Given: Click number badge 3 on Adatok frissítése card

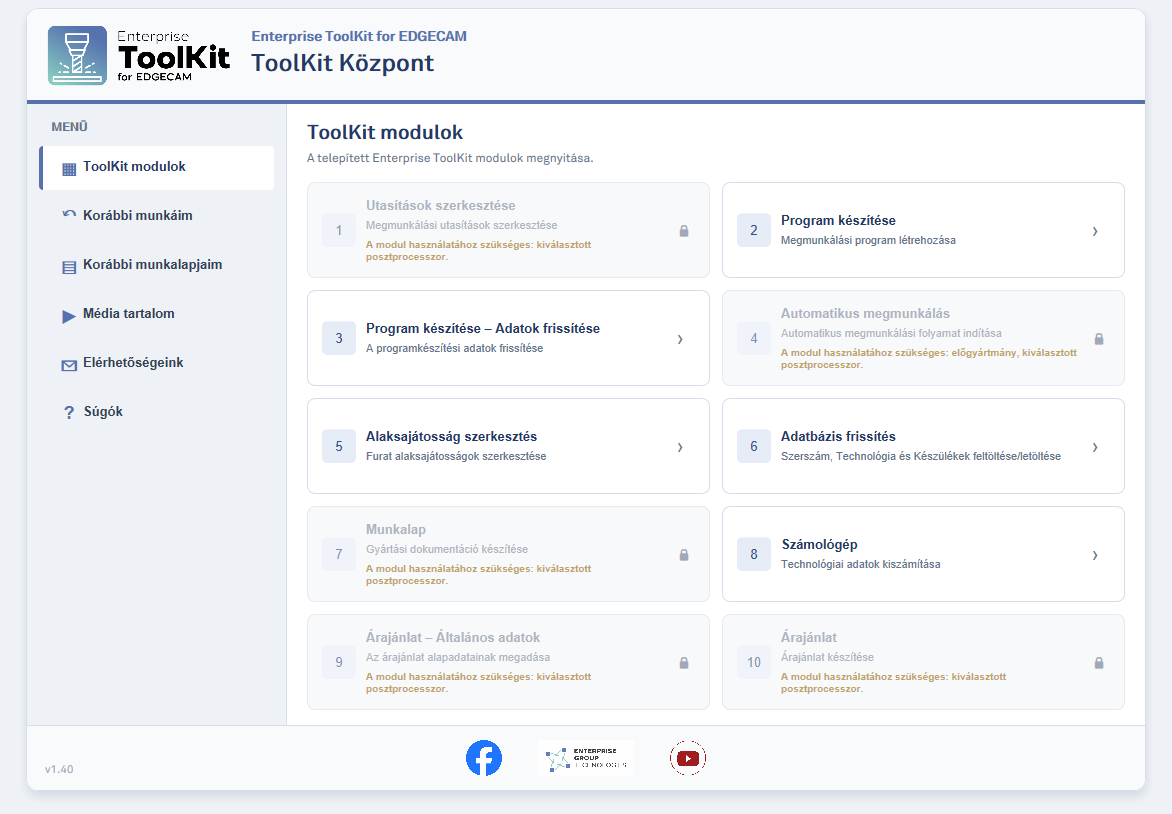Looking at the screenshot, I should 339,339.
